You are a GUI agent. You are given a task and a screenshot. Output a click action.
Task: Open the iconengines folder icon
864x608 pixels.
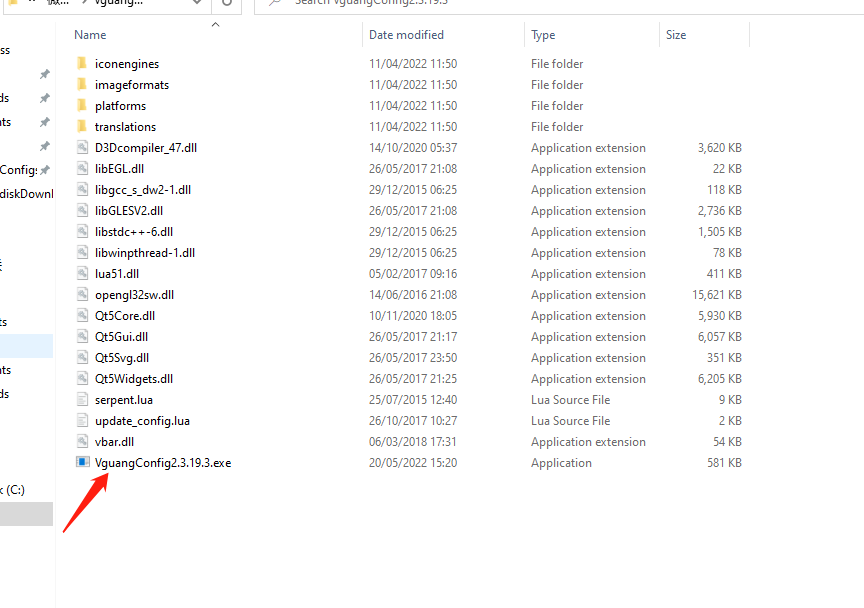82,64
